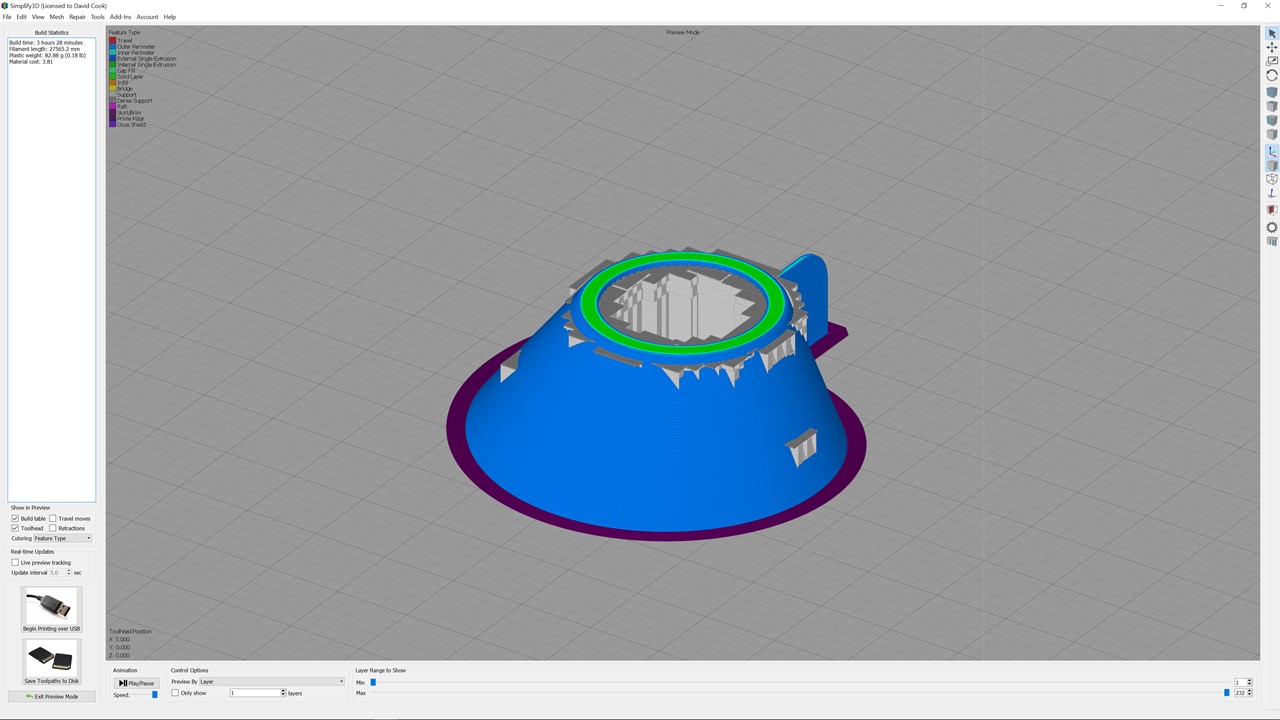Image resolution: width=1280 pixels, height=720 pixels.
Task: Click Exit Preview Mode button
Action: coord(52,696)
